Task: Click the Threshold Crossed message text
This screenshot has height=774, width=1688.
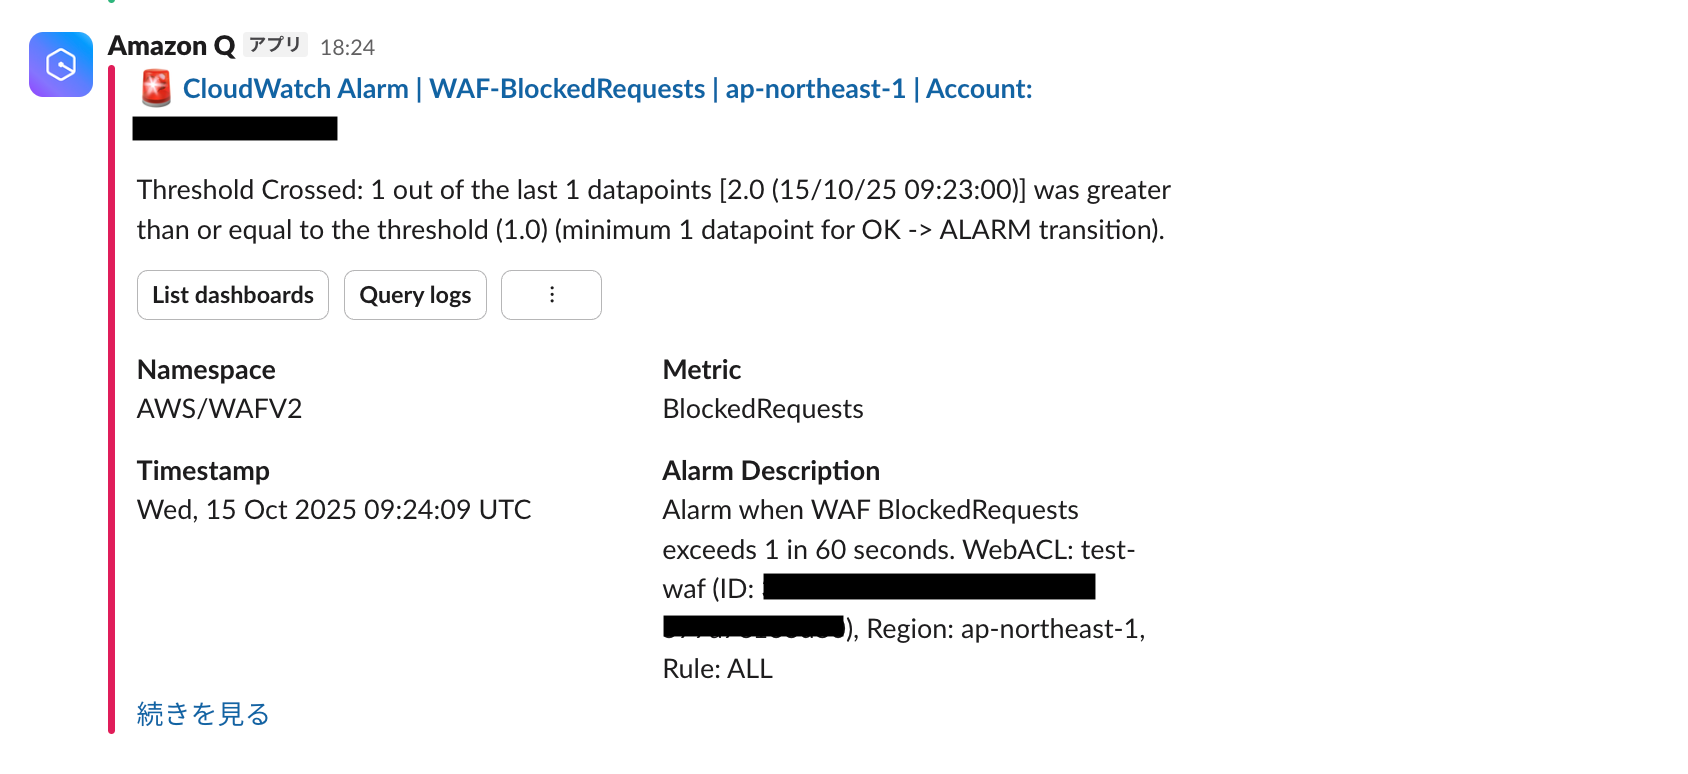Action: (653, 210)
